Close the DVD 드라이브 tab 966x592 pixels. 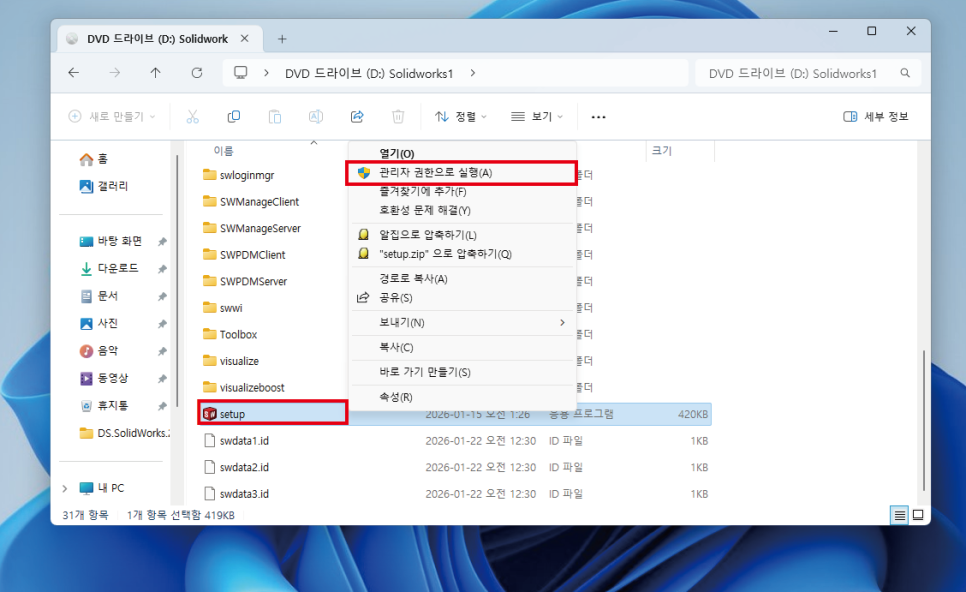(x=245, y=38)
